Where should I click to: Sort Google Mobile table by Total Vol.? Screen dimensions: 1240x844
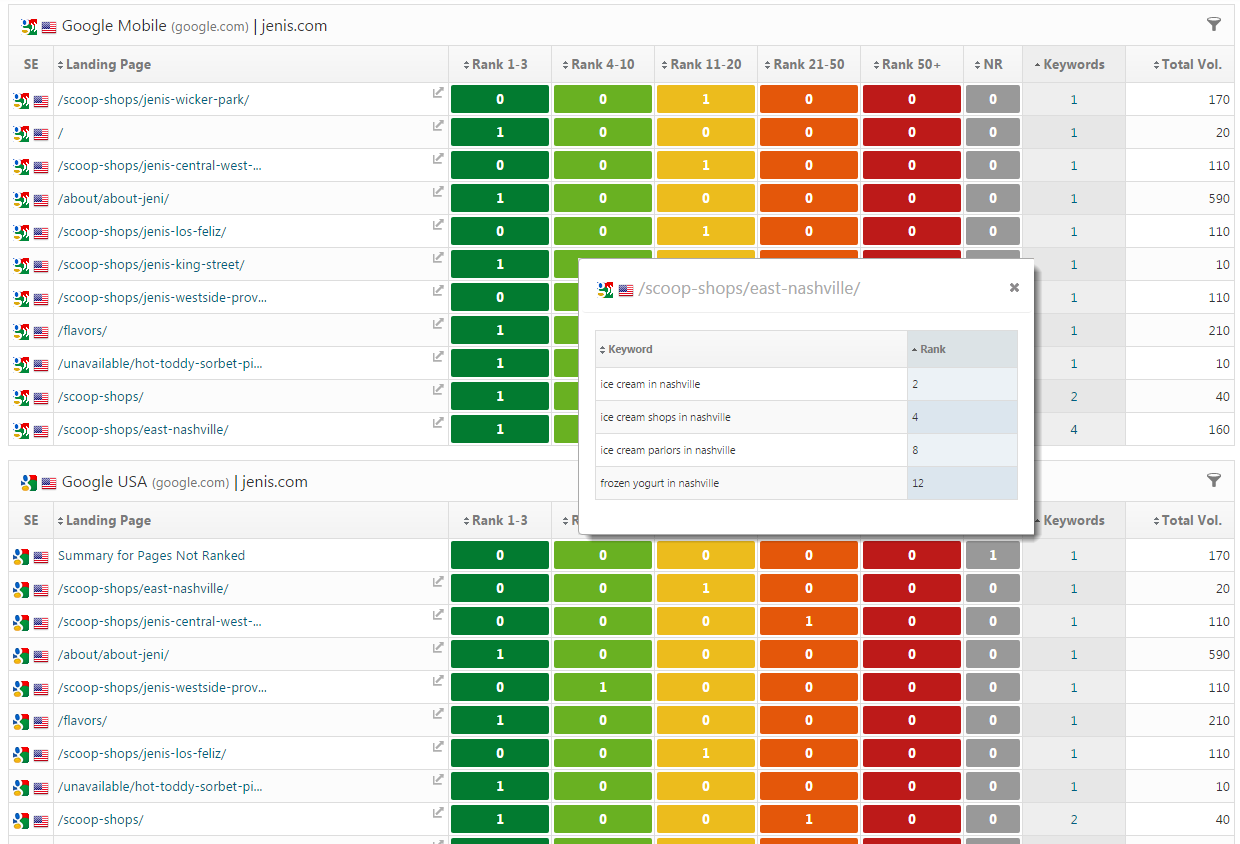tap(1190, 64)
